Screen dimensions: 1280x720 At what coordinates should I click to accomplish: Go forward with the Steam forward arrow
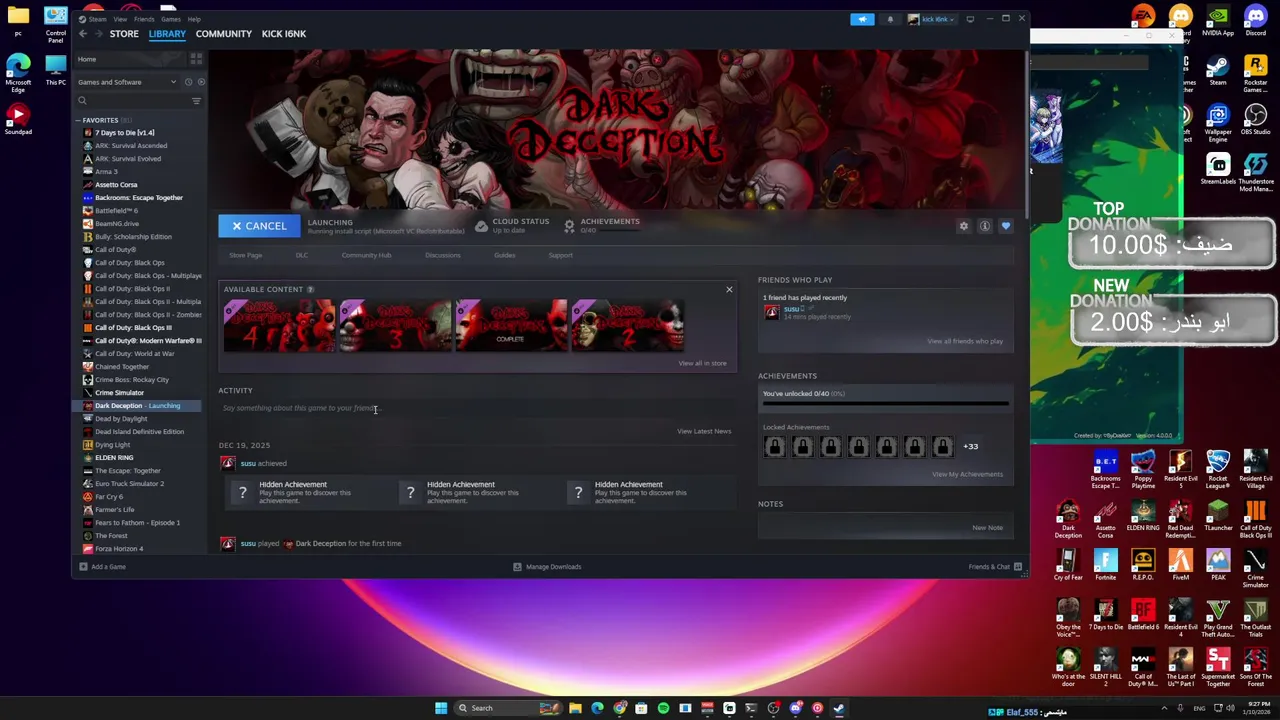(x=97, y=34)
